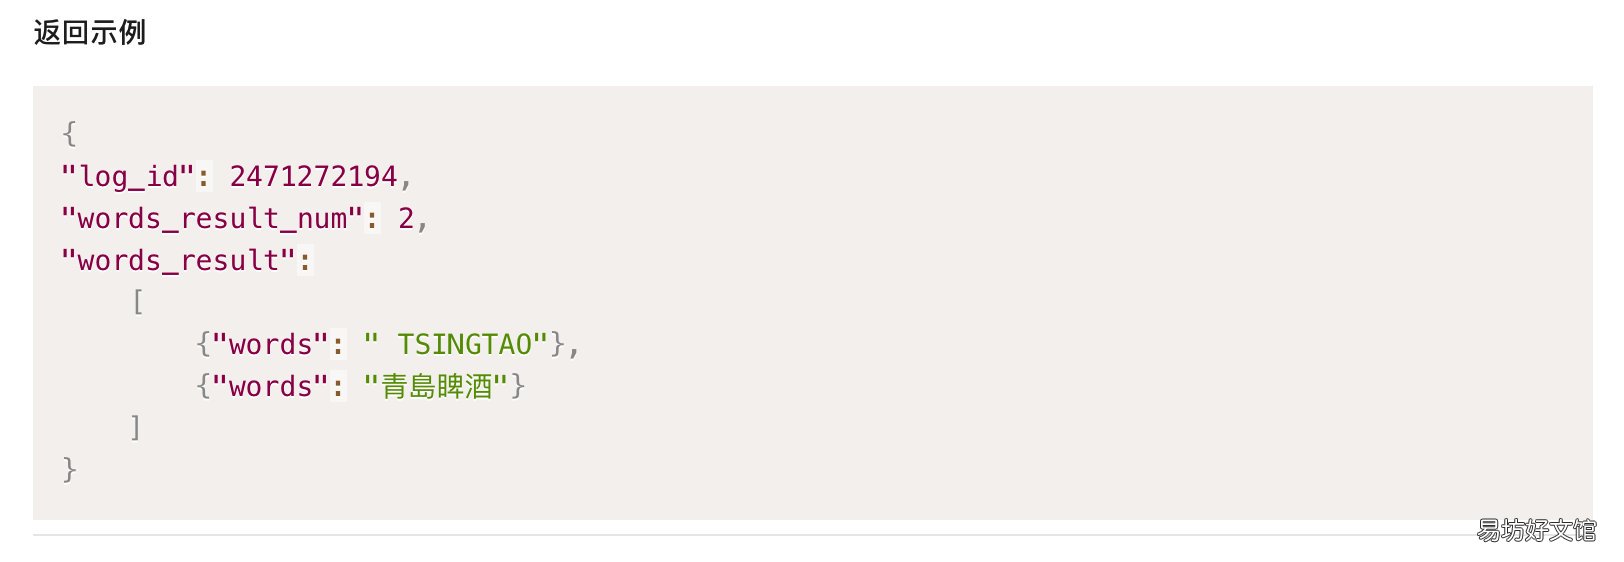Click the log_id value 2471272194
1624x562 pixels.
click(313, 176)
